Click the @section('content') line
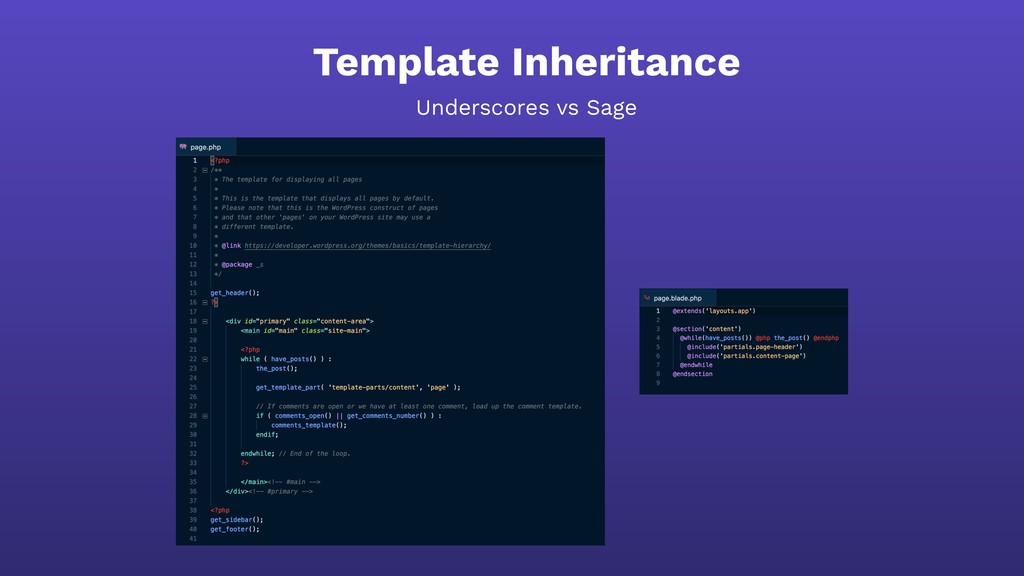Screen dimensions: 1024x576 point(707,329)
